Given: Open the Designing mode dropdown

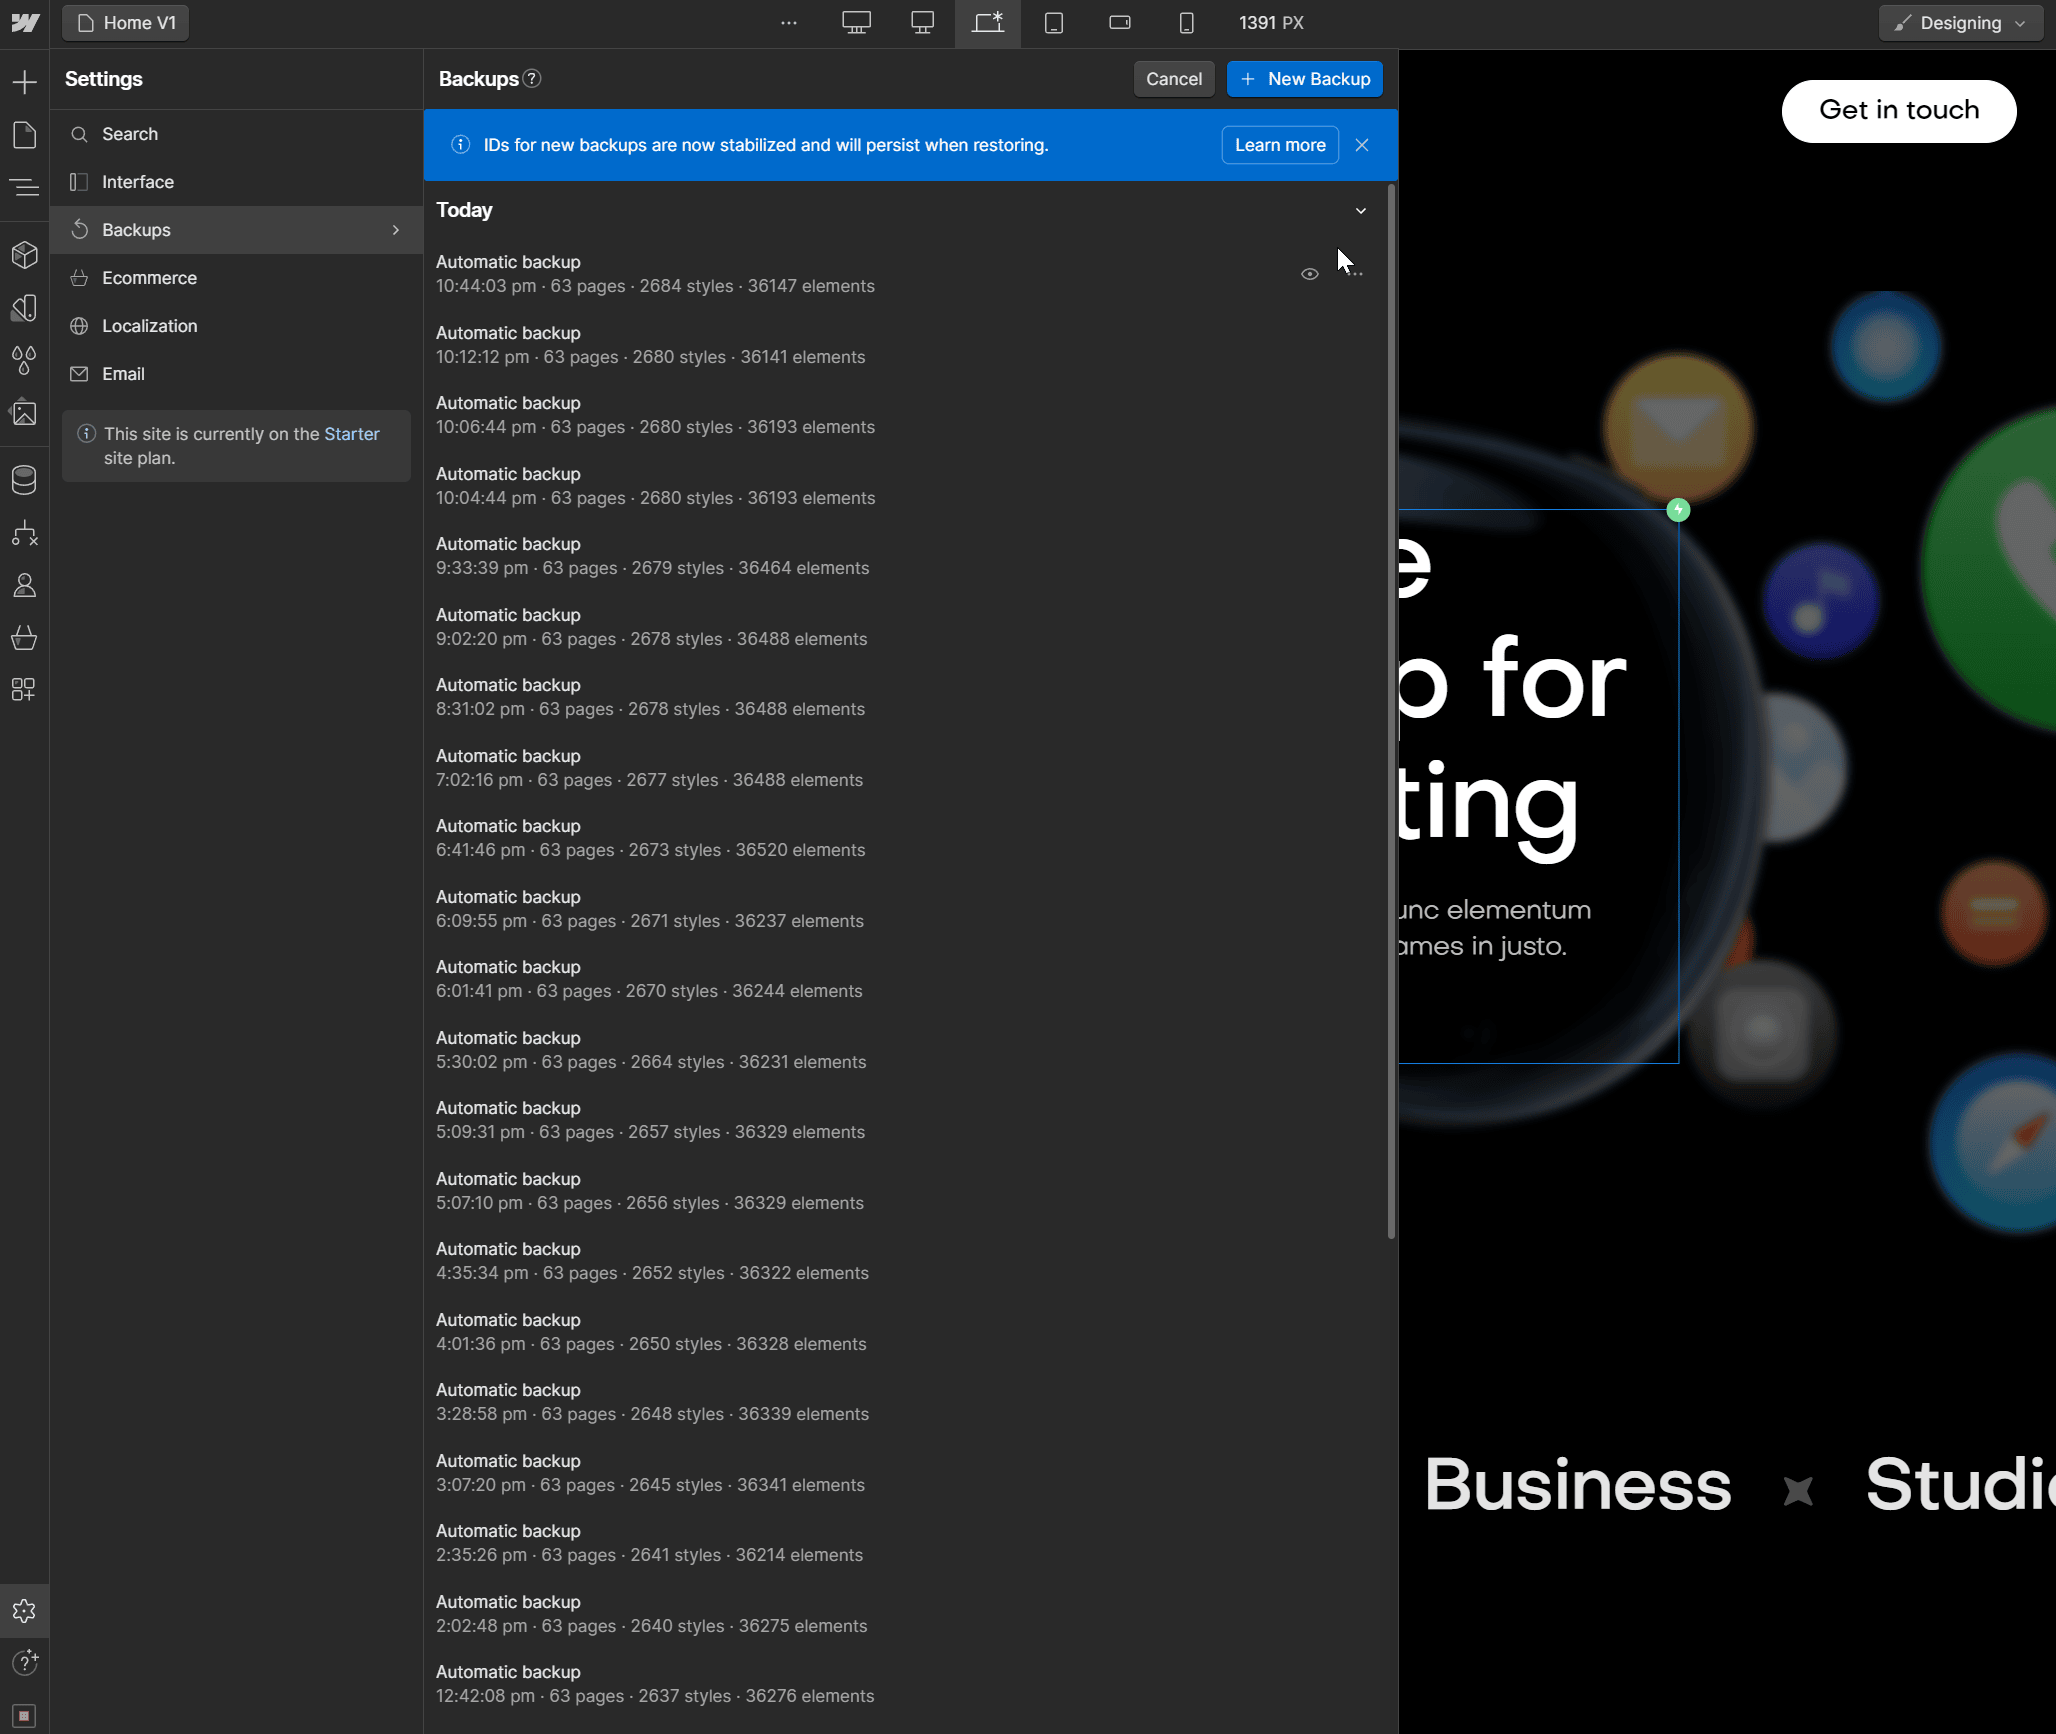Looking at the screenshot, I should [x=1960, y=23].
